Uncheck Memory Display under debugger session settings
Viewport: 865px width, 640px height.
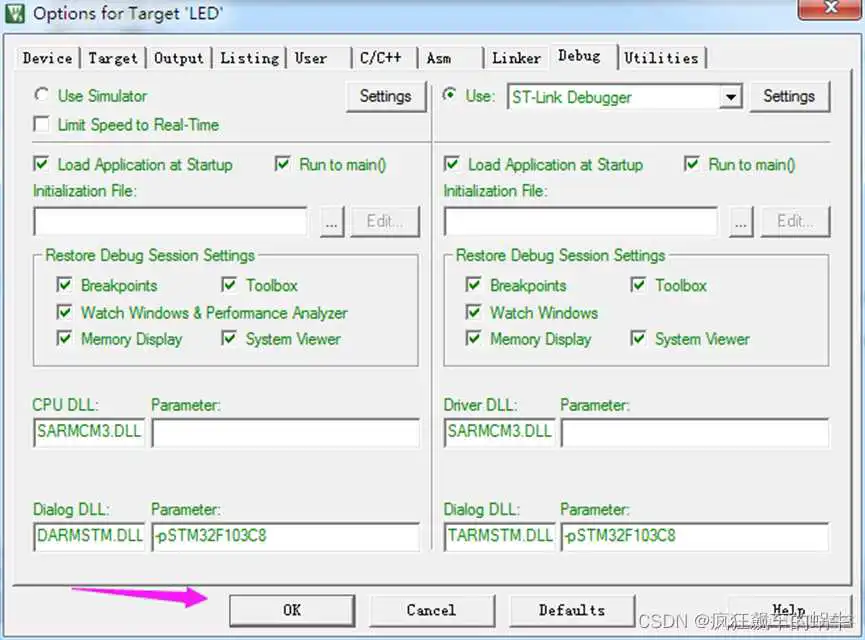473,339
